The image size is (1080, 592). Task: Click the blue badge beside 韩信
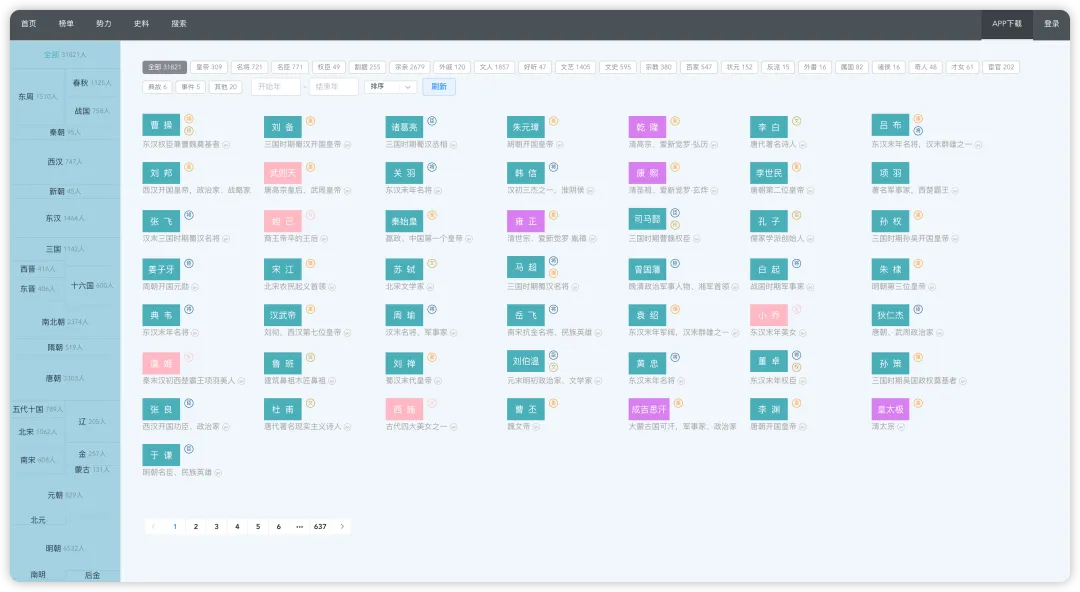point(554,167)
